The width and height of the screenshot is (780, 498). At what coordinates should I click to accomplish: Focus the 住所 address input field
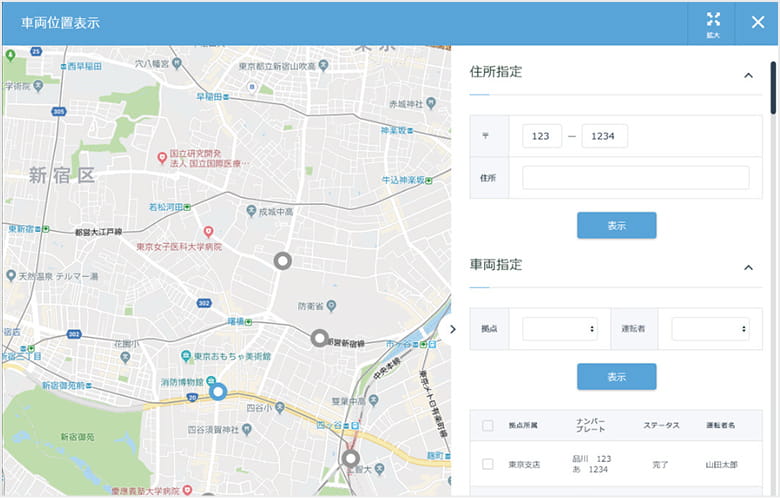[635, 178]
